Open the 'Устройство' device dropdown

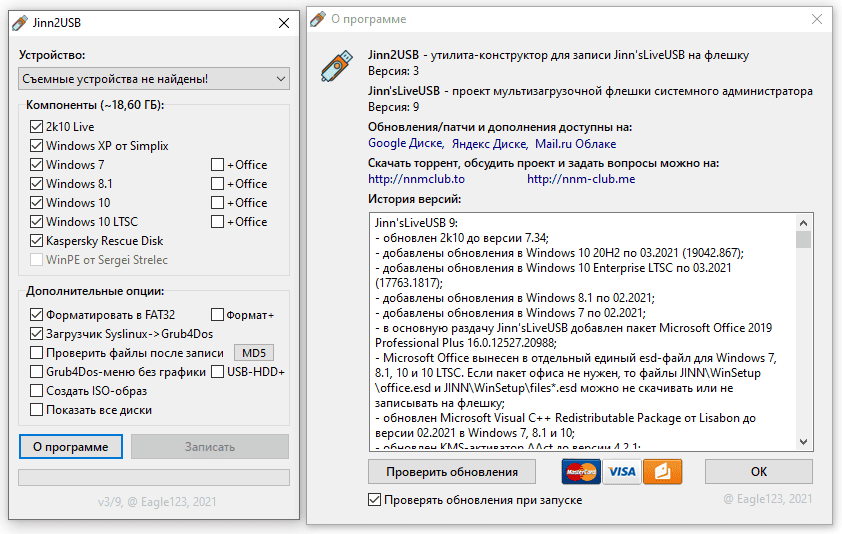click(153, 78)
